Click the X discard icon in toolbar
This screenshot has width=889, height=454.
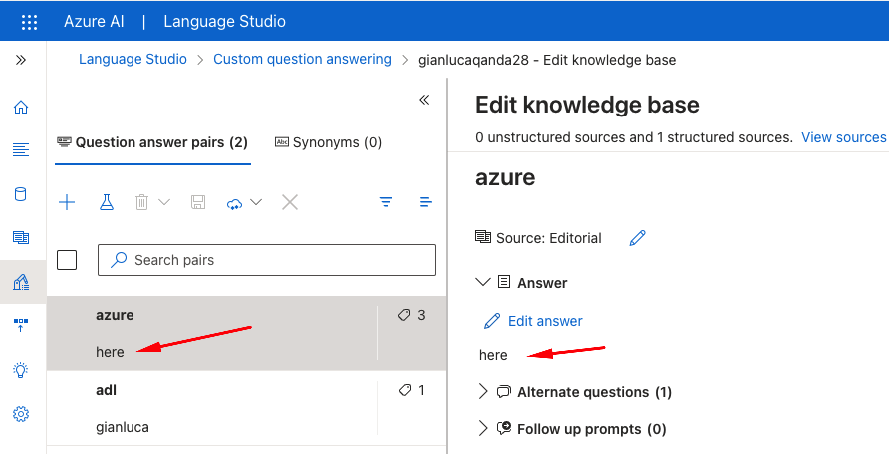coord(290,202)
